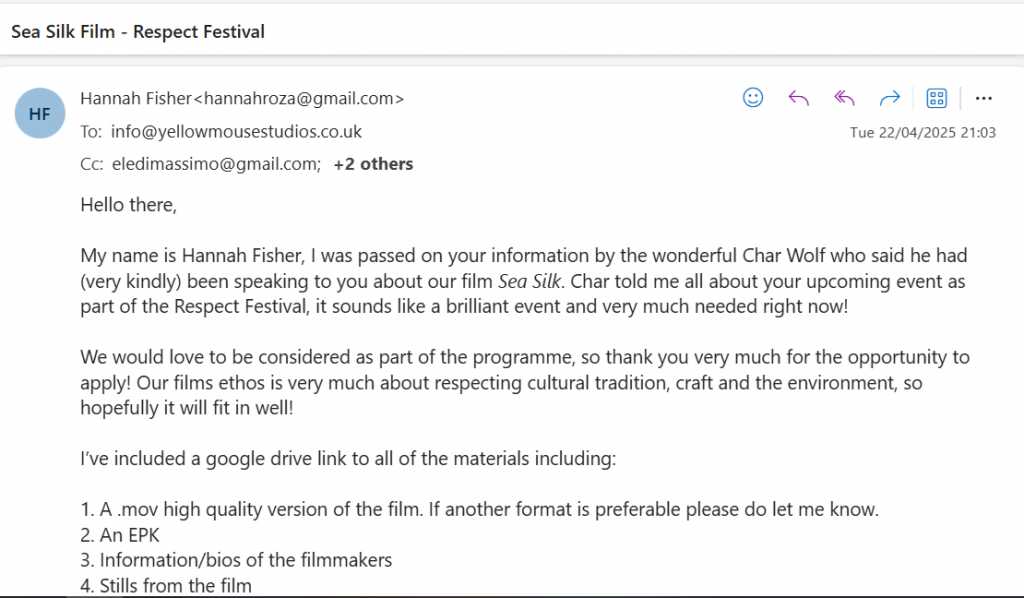Click list item 4 Stills from the film
1024x598 pixels.
pyautogui.click(x=166, y=586)
